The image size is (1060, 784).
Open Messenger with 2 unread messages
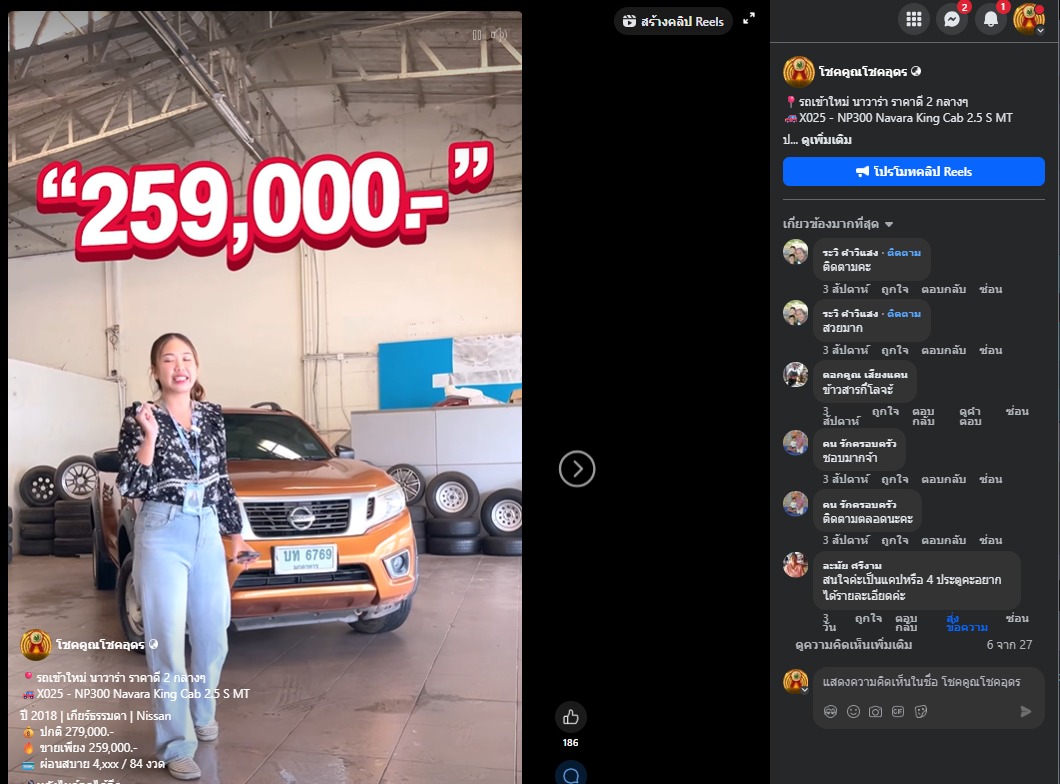[952, 19]
